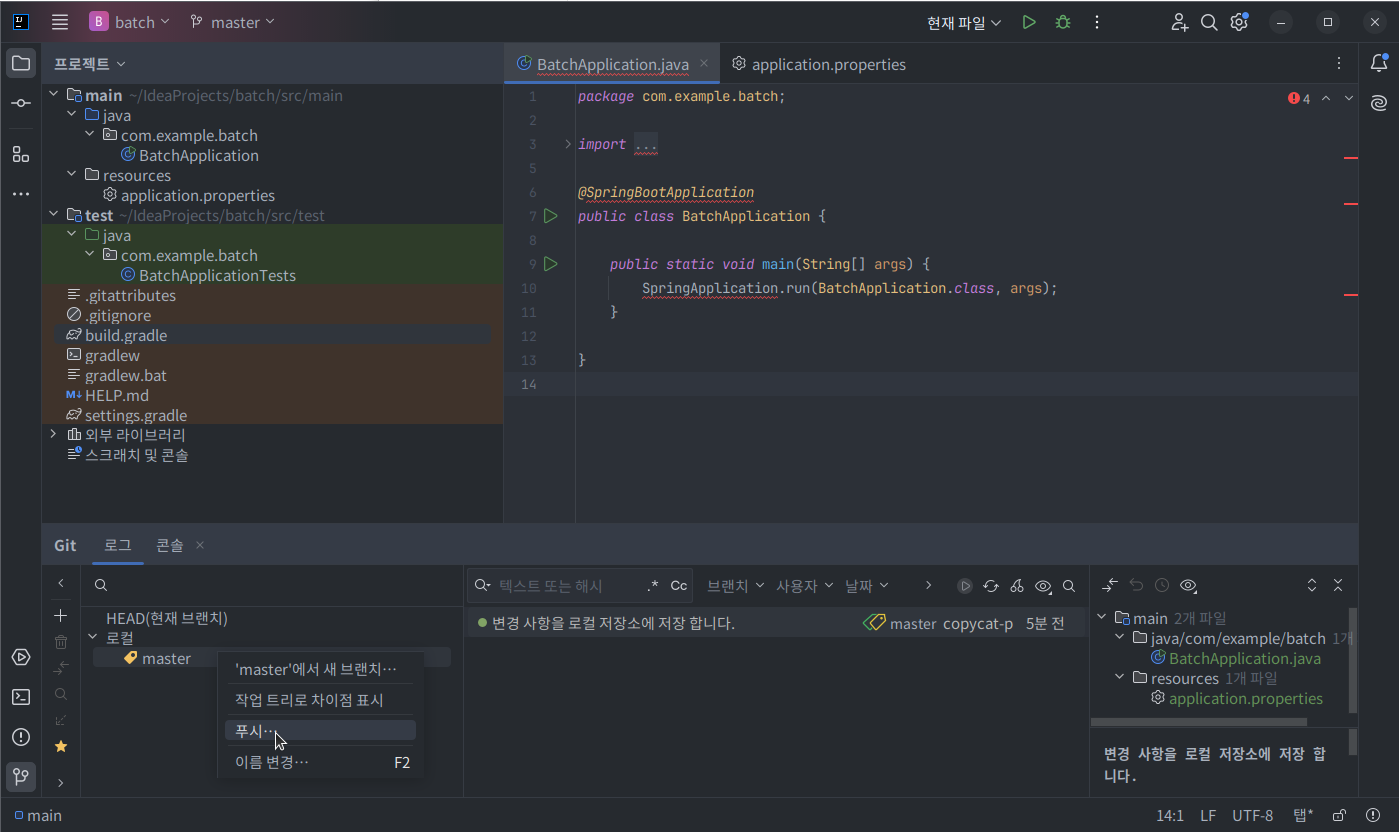1399x832 pixels.
Task: Toggle regex option in log search
Action: click(653, 586)
